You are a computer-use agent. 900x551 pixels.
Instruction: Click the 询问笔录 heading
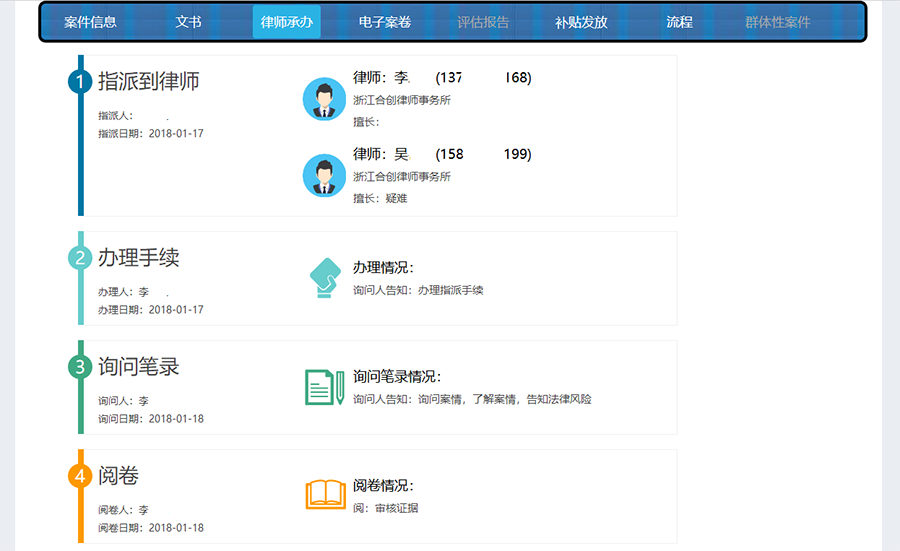click(x=138, y=366)
